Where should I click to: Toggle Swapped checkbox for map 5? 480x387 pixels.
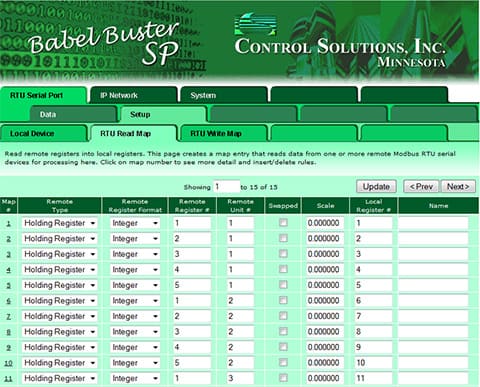coord(283,285)
